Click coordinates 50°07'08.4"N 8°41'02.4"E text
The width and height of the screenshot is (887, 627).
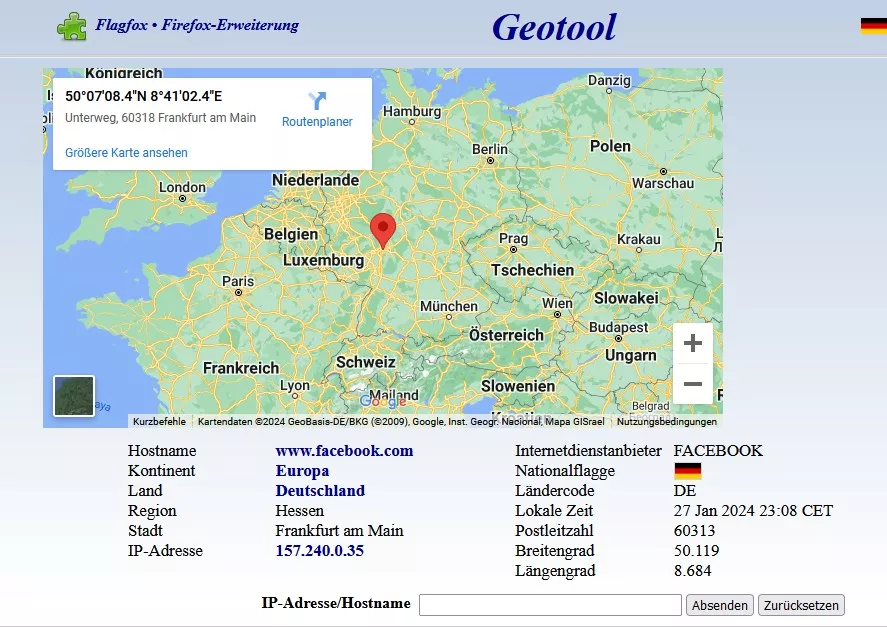pyautogui.click(x=144, y=96)
